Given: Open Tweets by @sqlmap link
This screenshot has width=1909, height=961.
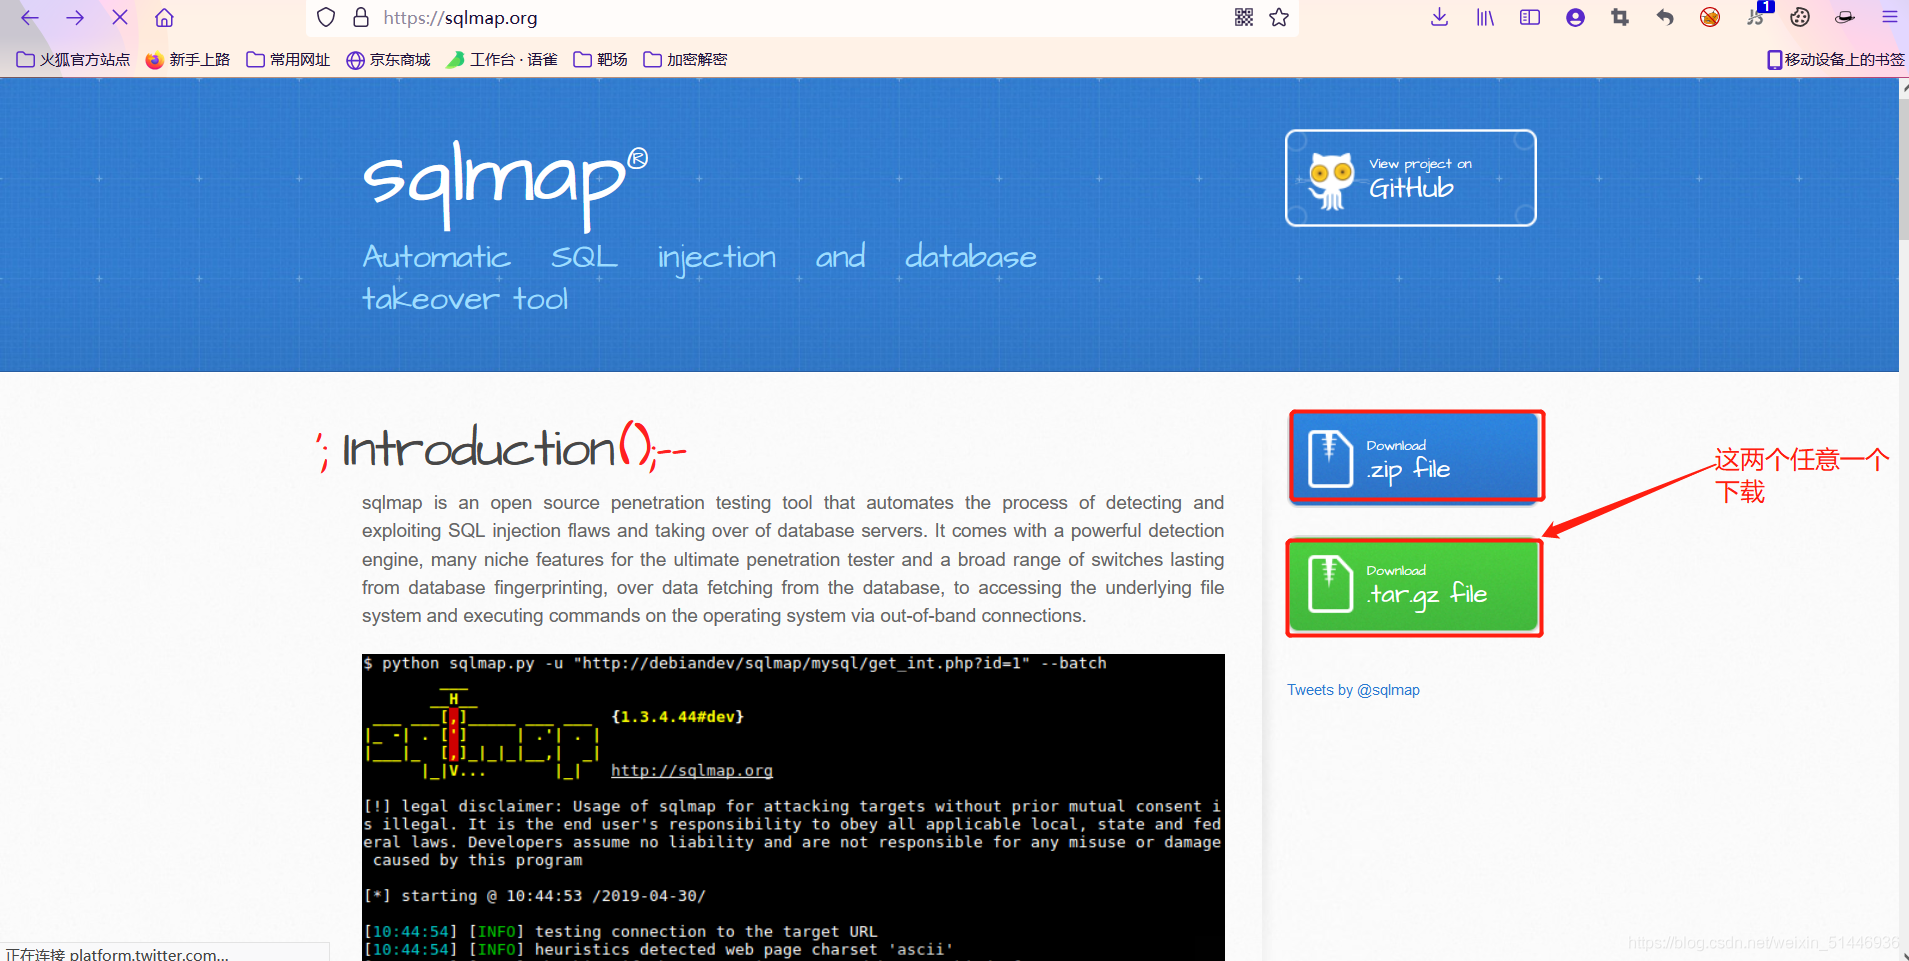Looking at the screenshot, I should (1353, 690).
